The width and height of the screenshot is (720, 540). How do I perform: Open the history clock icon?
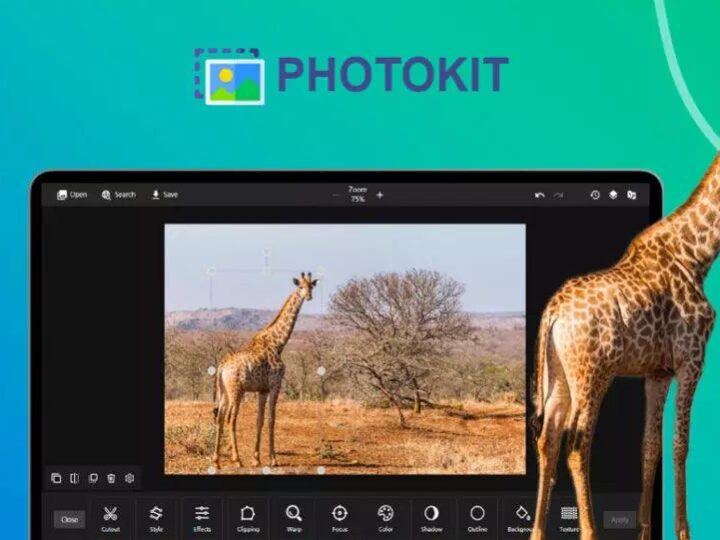595,195
